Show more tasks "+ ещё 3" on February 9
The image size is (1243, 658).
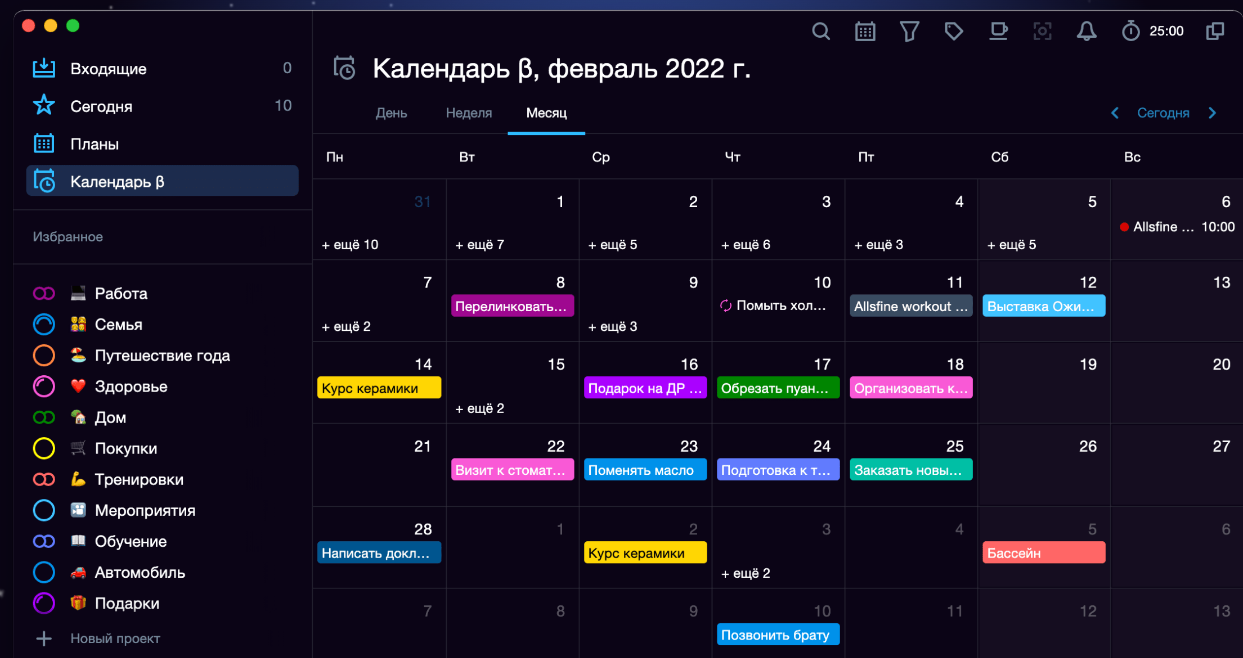tap(613, 327)
